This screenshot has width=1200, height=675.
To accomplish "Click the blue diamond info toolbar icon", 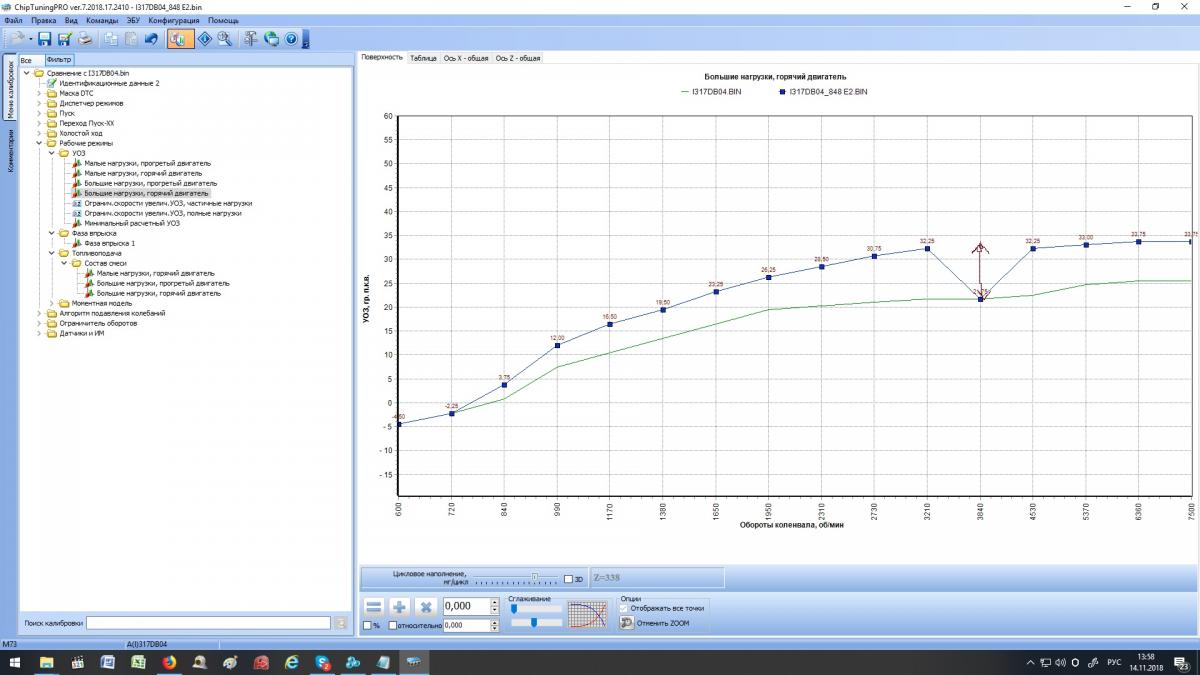I will [x=204, y=39].
